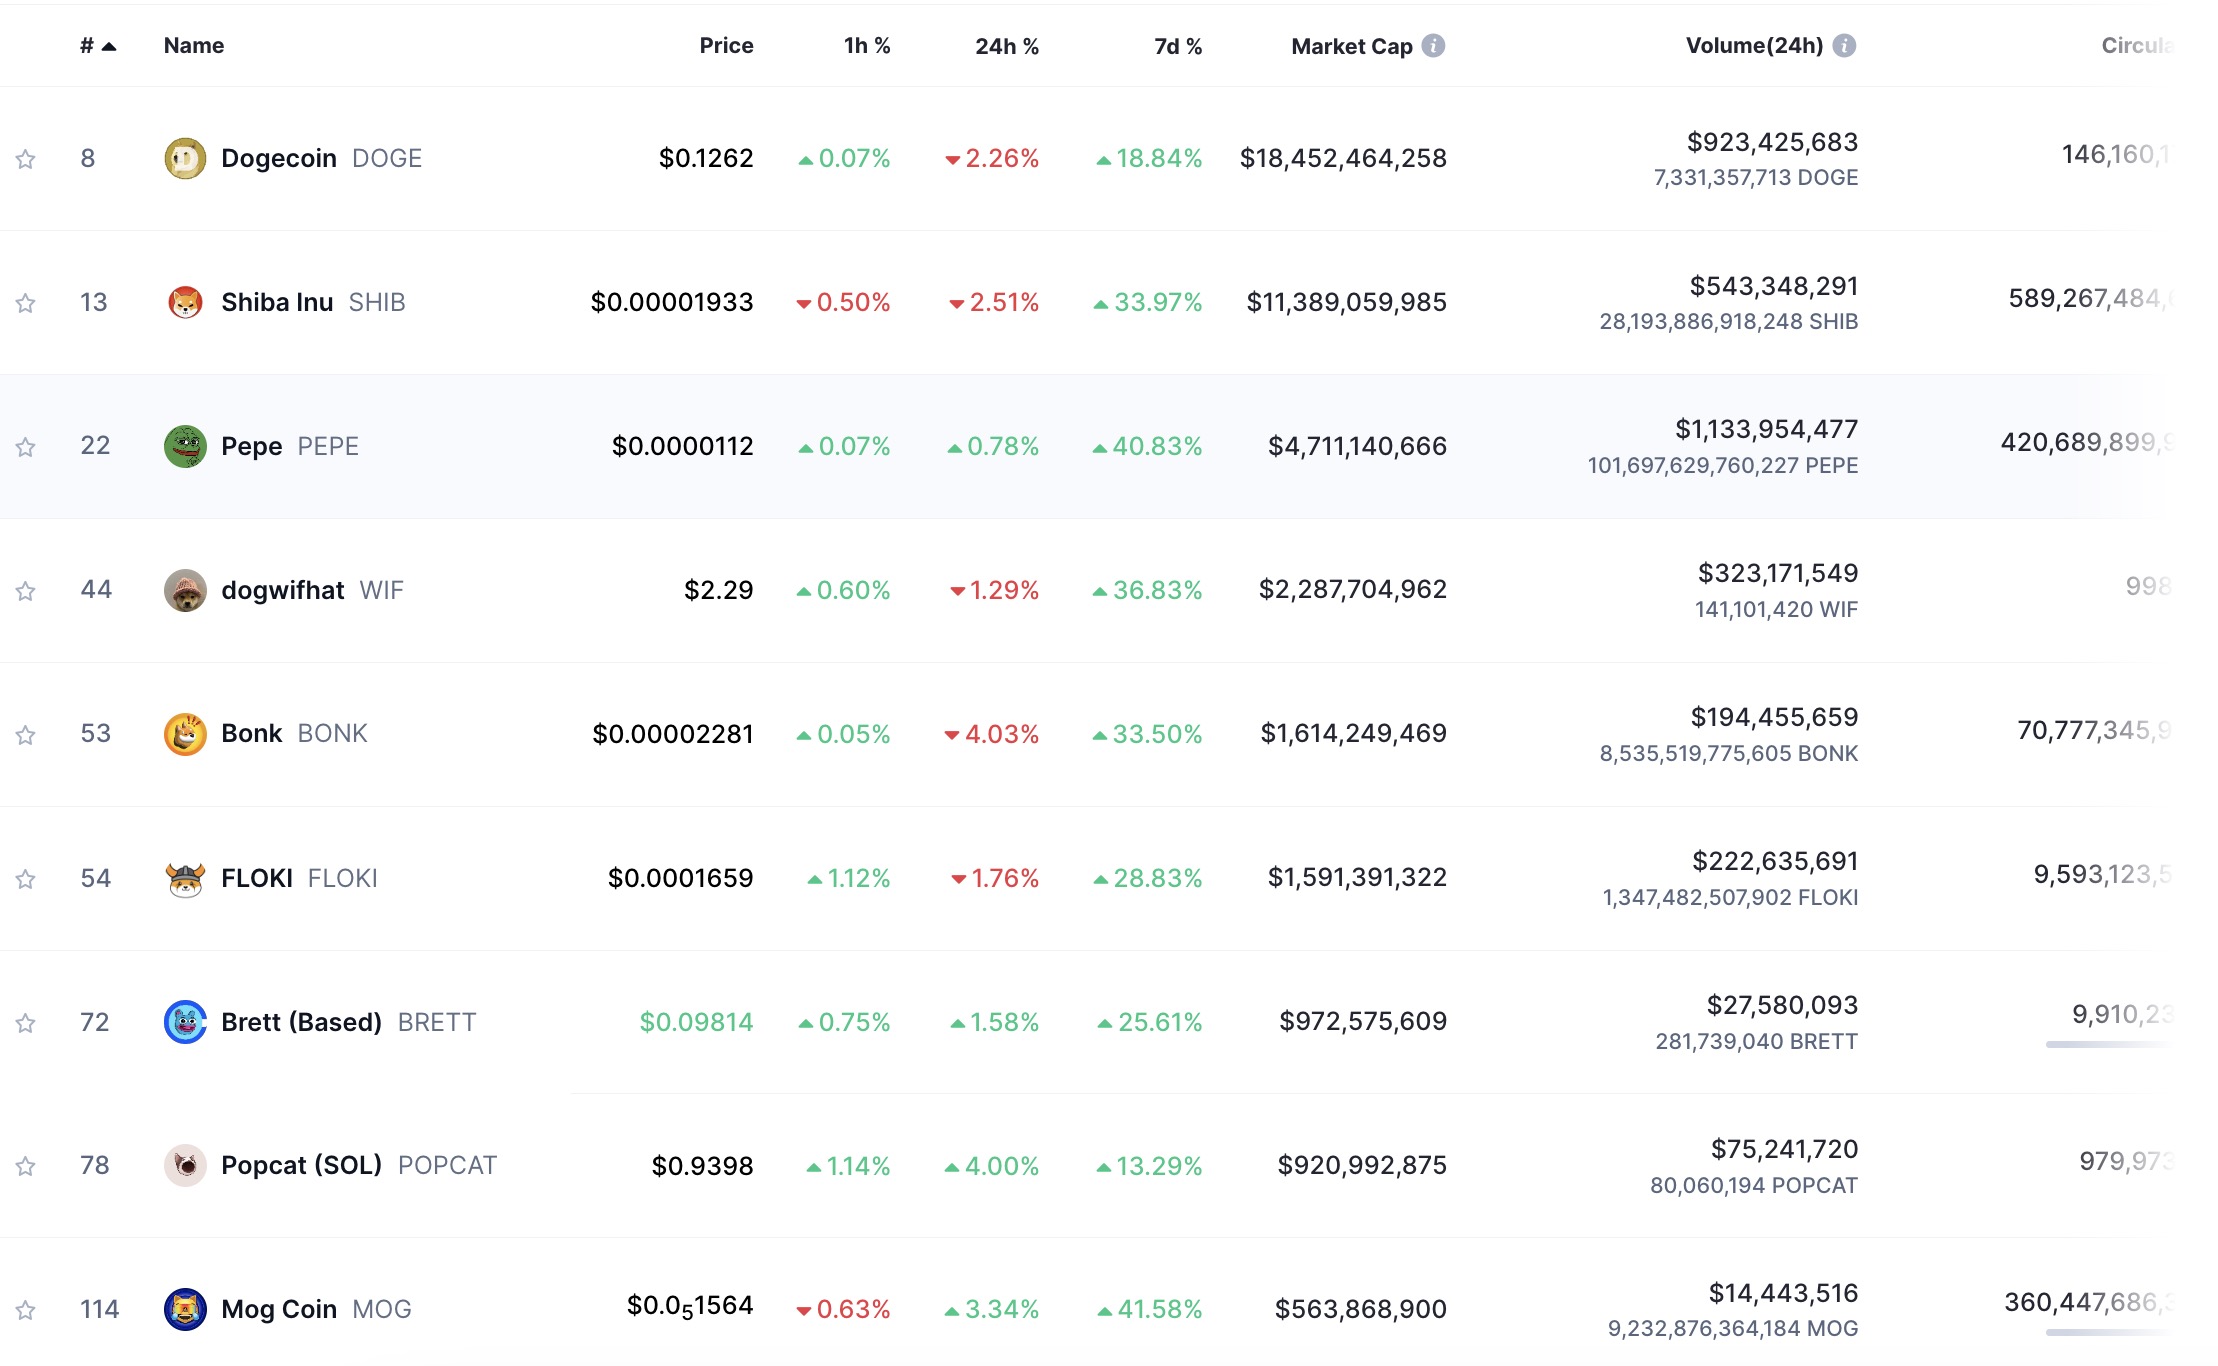Open the Bonk name link
This screenshot has width=2218, height=1366.
point(252,734)
